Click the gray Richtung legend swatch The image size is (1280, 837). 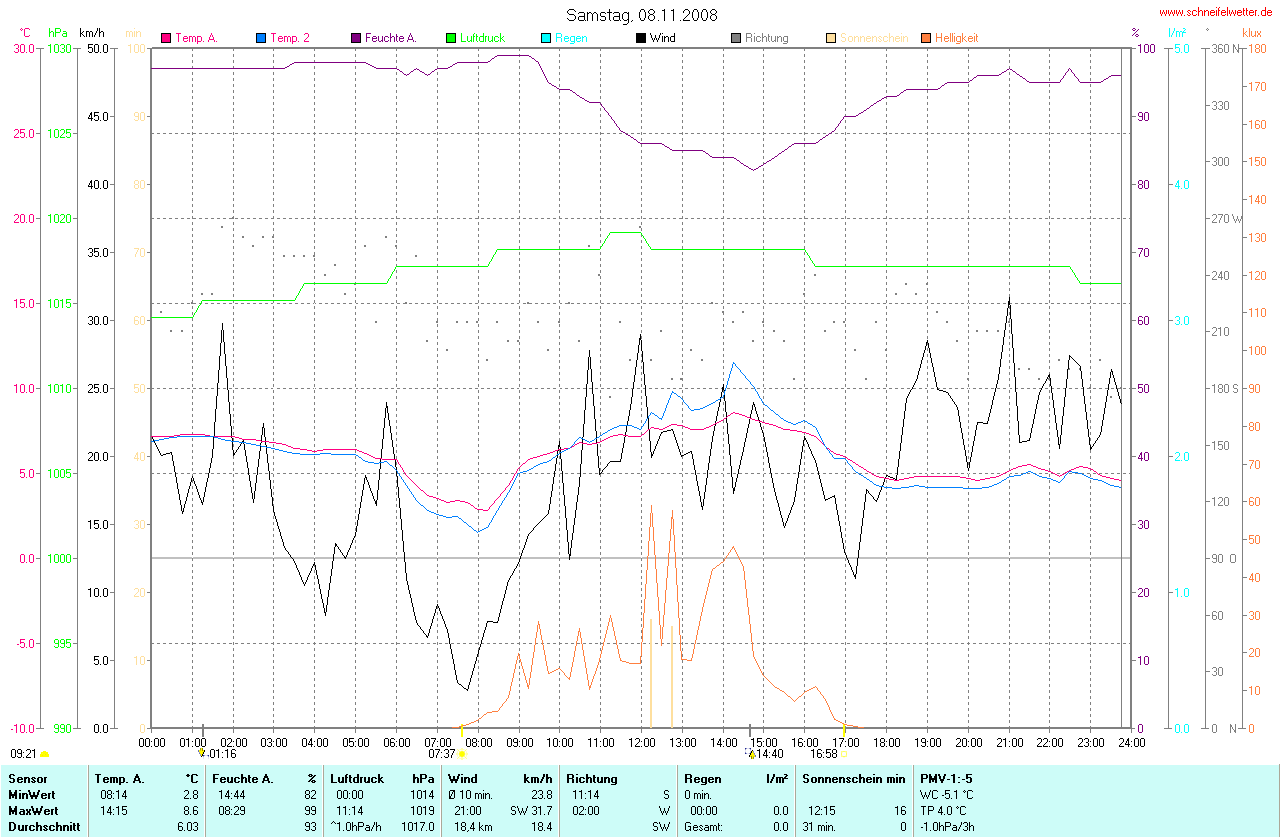tap(736, 38)
